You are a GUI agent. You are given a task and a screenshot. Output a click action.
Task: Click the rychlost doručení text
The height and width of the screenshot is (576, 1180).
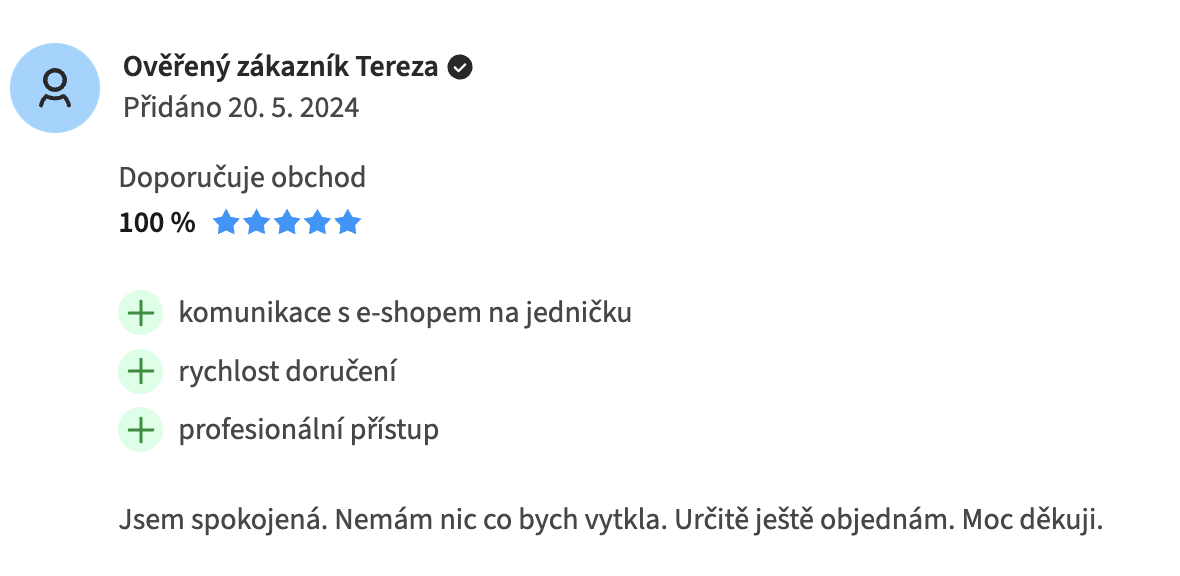pos(287,372)
